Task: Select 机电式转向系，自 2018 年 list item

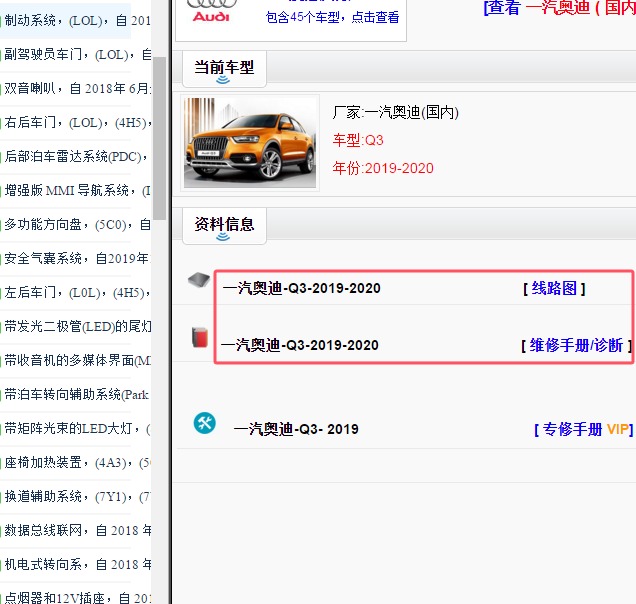Action: click(x=76, y=564)
